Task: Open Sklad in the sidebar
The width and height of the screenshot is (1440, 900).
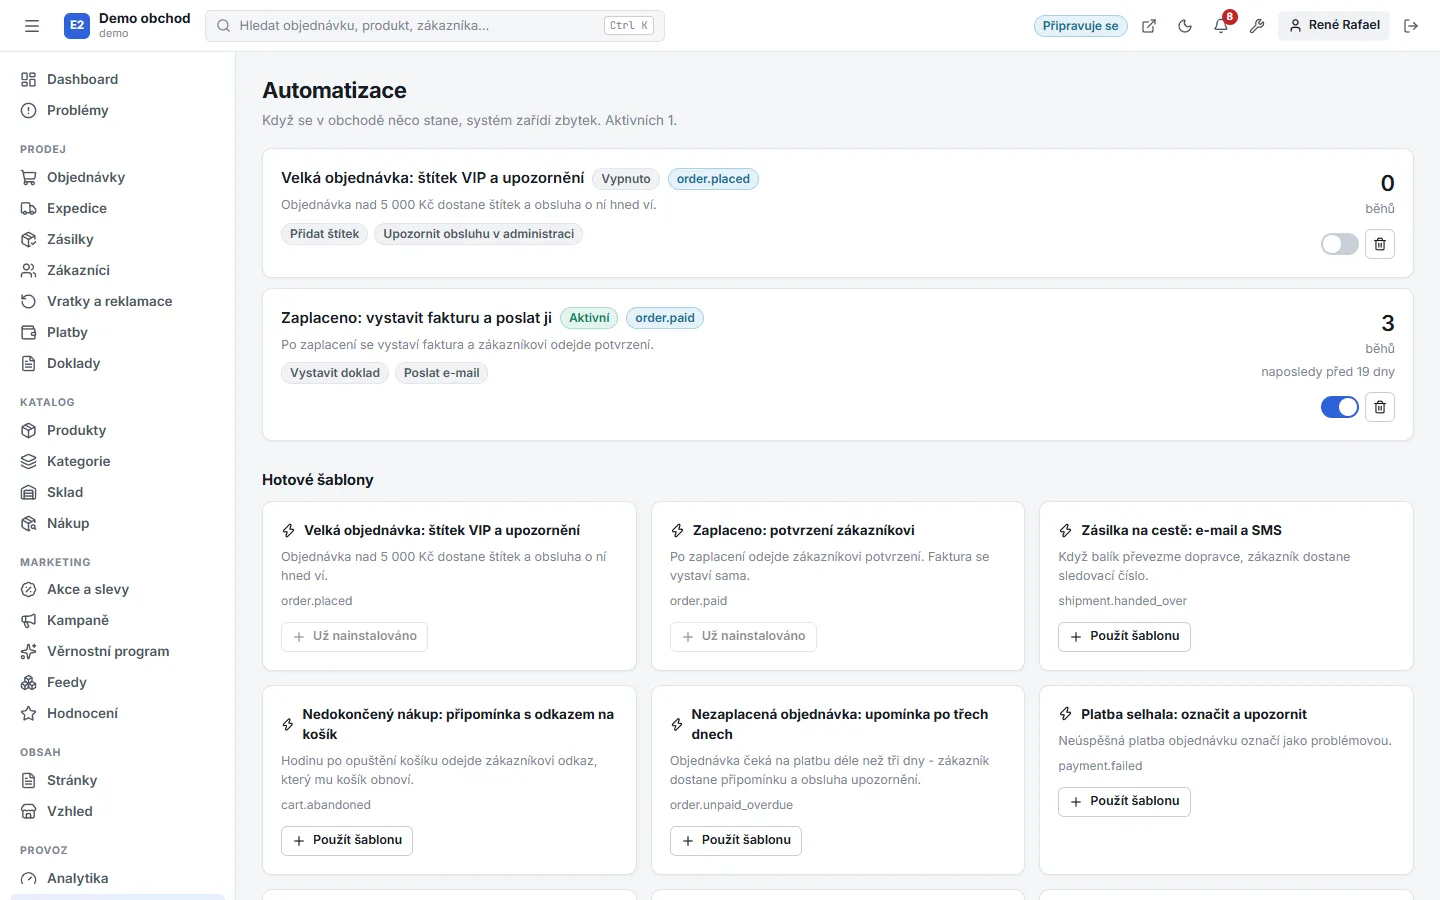Action: click(x=118, y=492)
